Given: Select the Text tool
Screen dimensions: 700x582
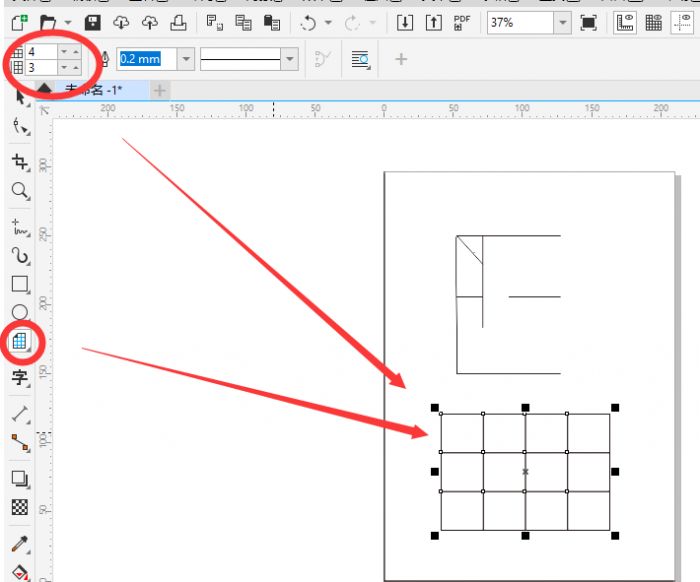Looking at the screenshot, I should [20, 378].
